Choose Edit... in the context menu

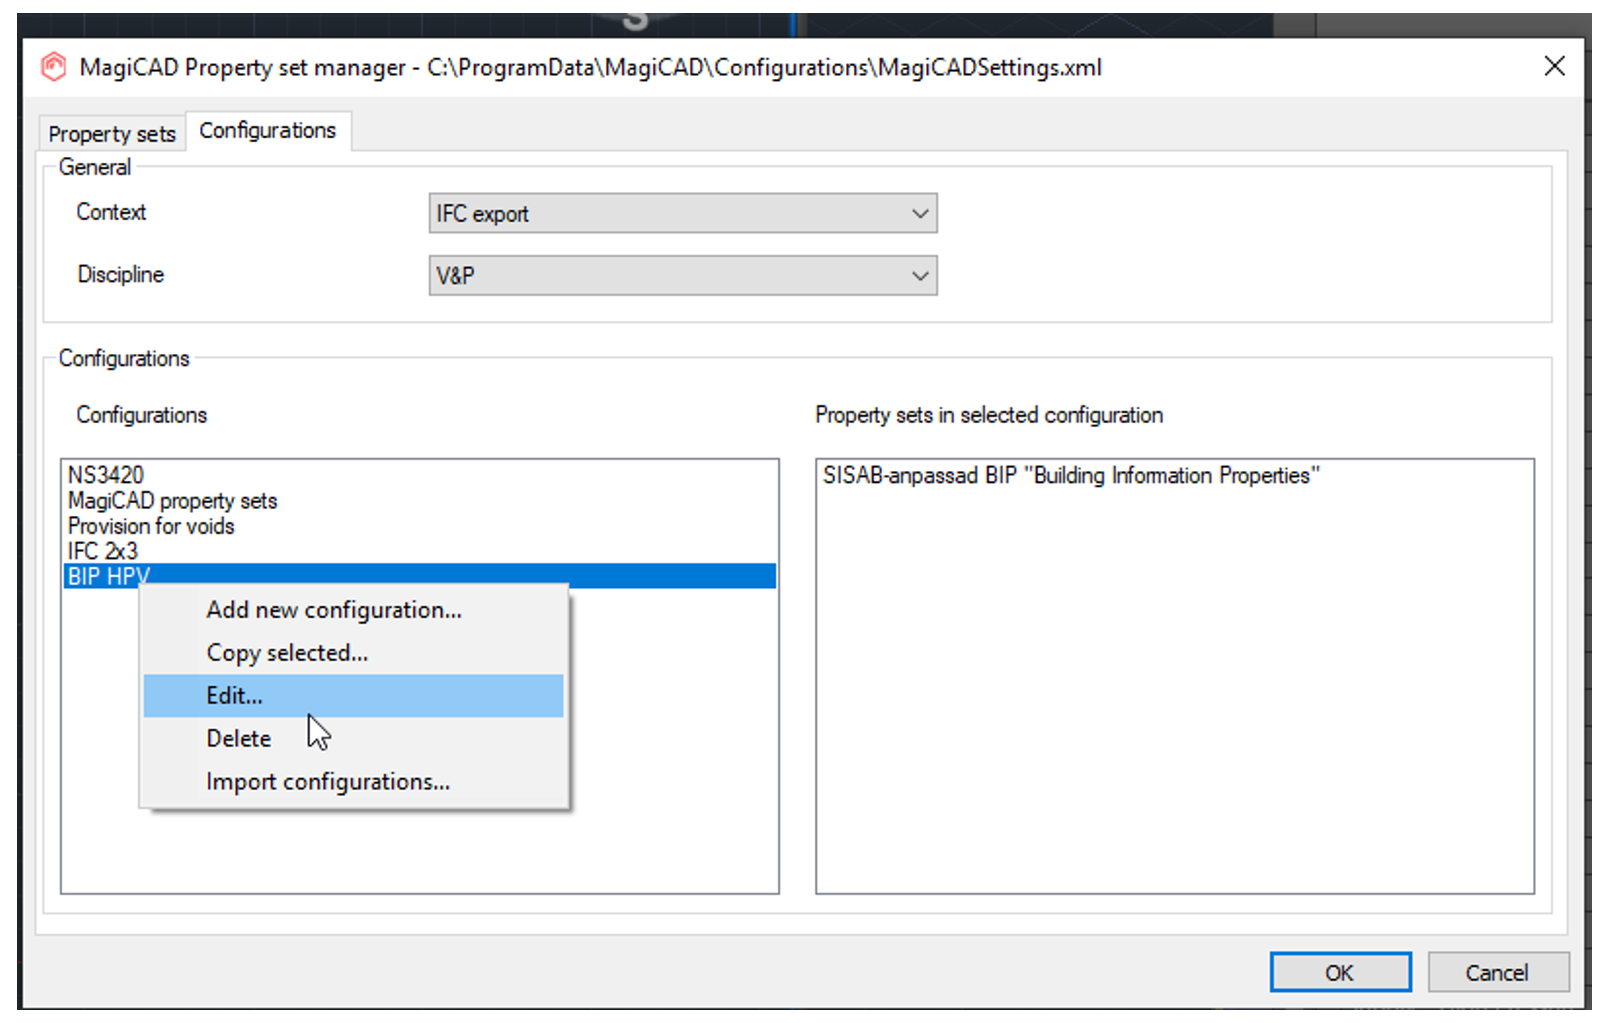coord(354,696)
